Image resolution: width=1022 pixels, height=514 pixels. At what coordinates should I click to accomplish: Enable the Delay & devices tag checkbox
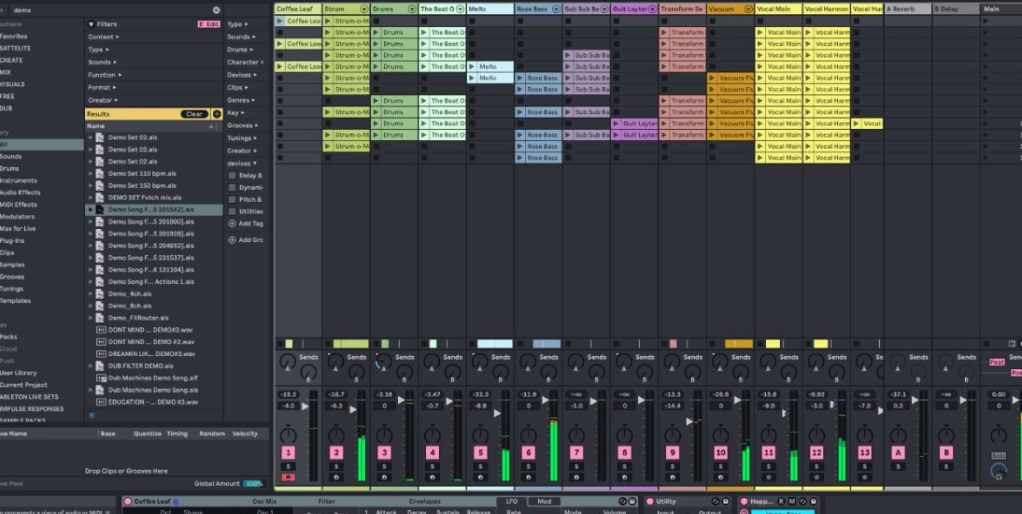coord(233,175)
